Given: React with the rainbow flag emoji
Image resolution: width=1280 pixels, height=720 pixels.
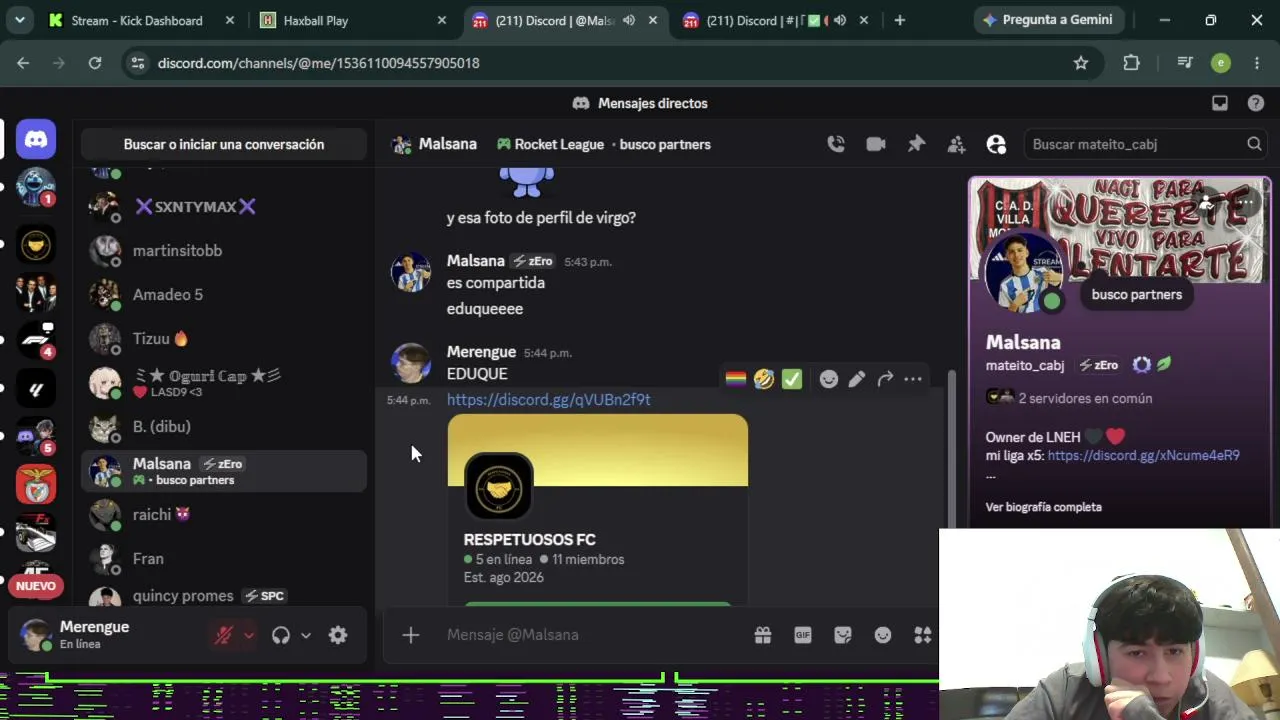Looking at the screenshot, I should [735, 379].
